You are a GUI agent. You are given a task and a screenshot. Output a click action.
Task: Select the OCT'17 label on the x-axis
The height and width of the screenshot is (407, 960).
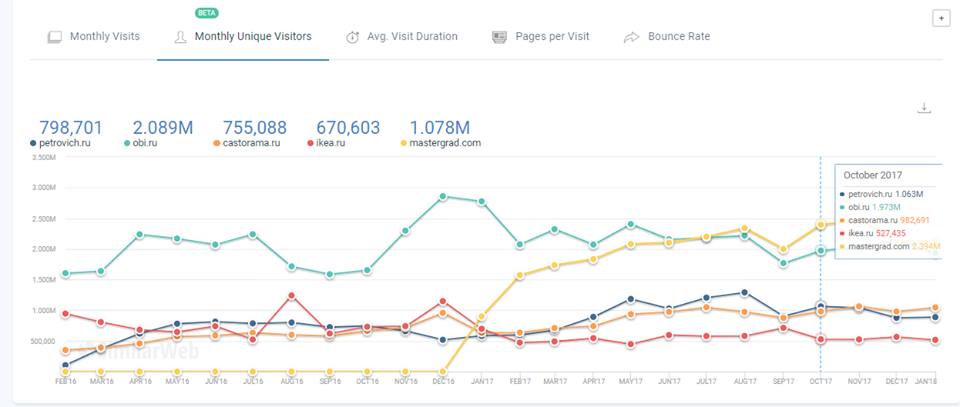click(x=820, y=381)
